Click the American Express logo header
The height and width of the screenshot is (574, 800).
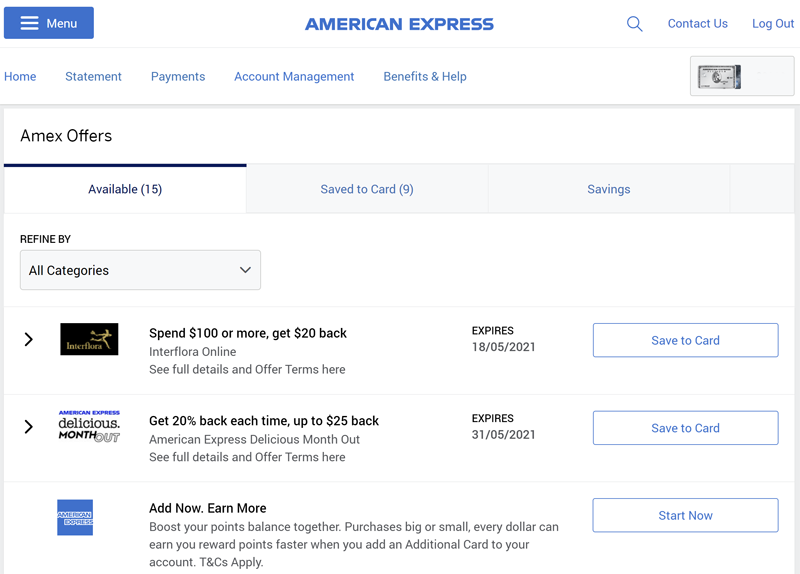pos(399,24)
